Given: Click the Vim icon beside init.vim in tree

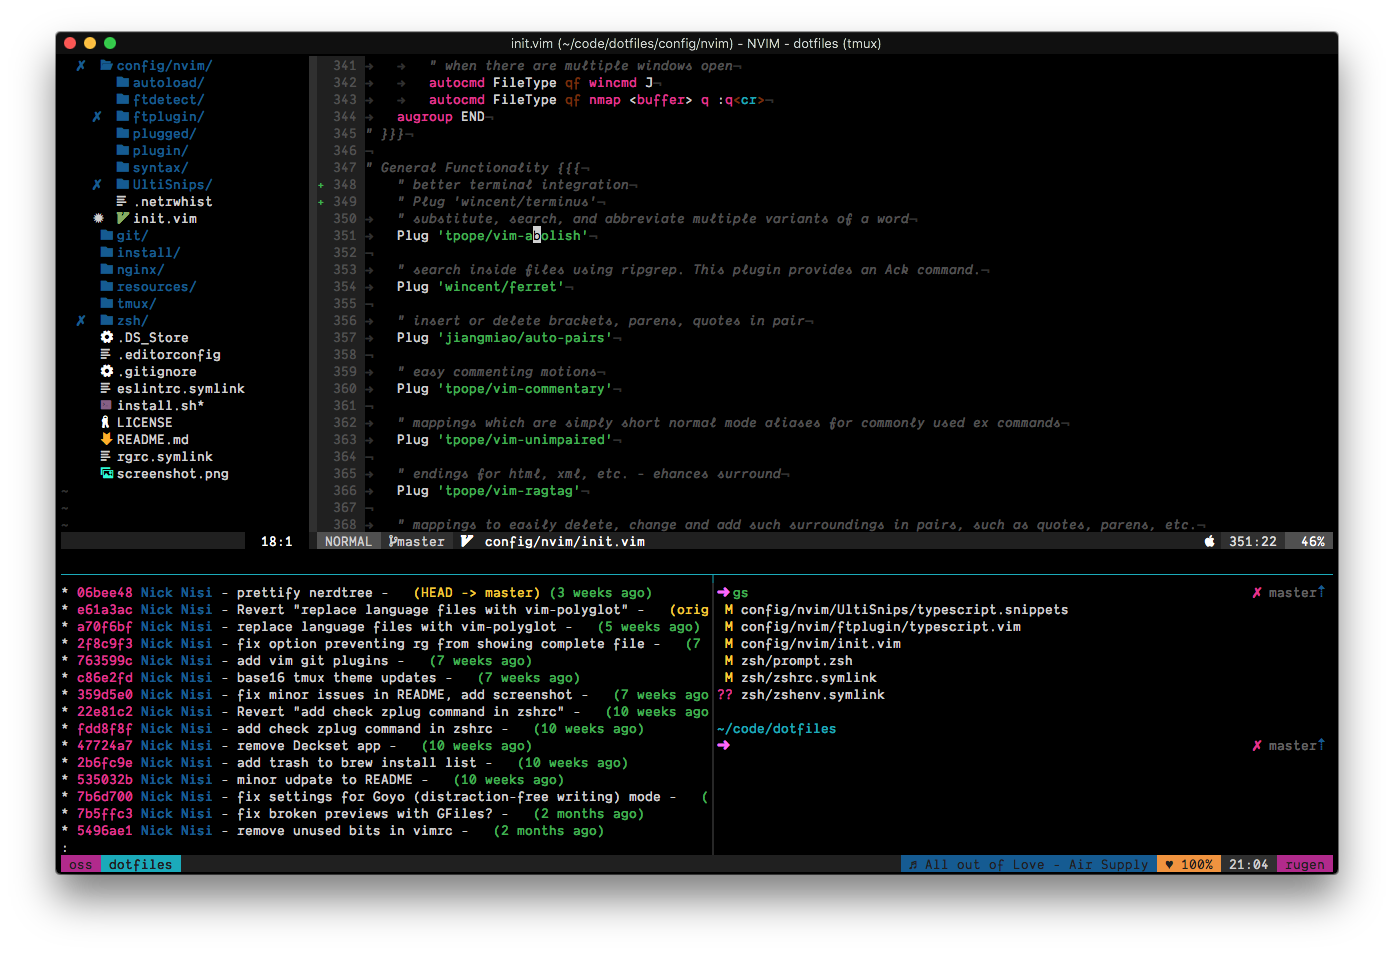Looking at the screenshot, I should tap(122, 218).
